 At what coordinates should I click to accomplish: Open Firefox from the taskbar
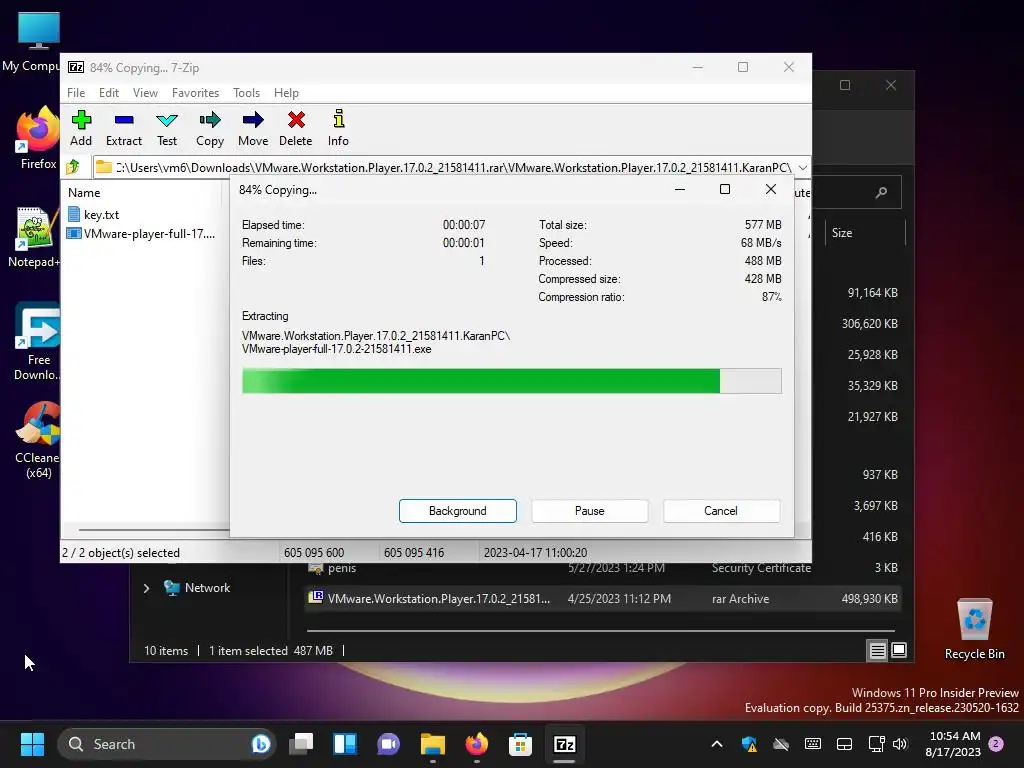pos(476,744)
